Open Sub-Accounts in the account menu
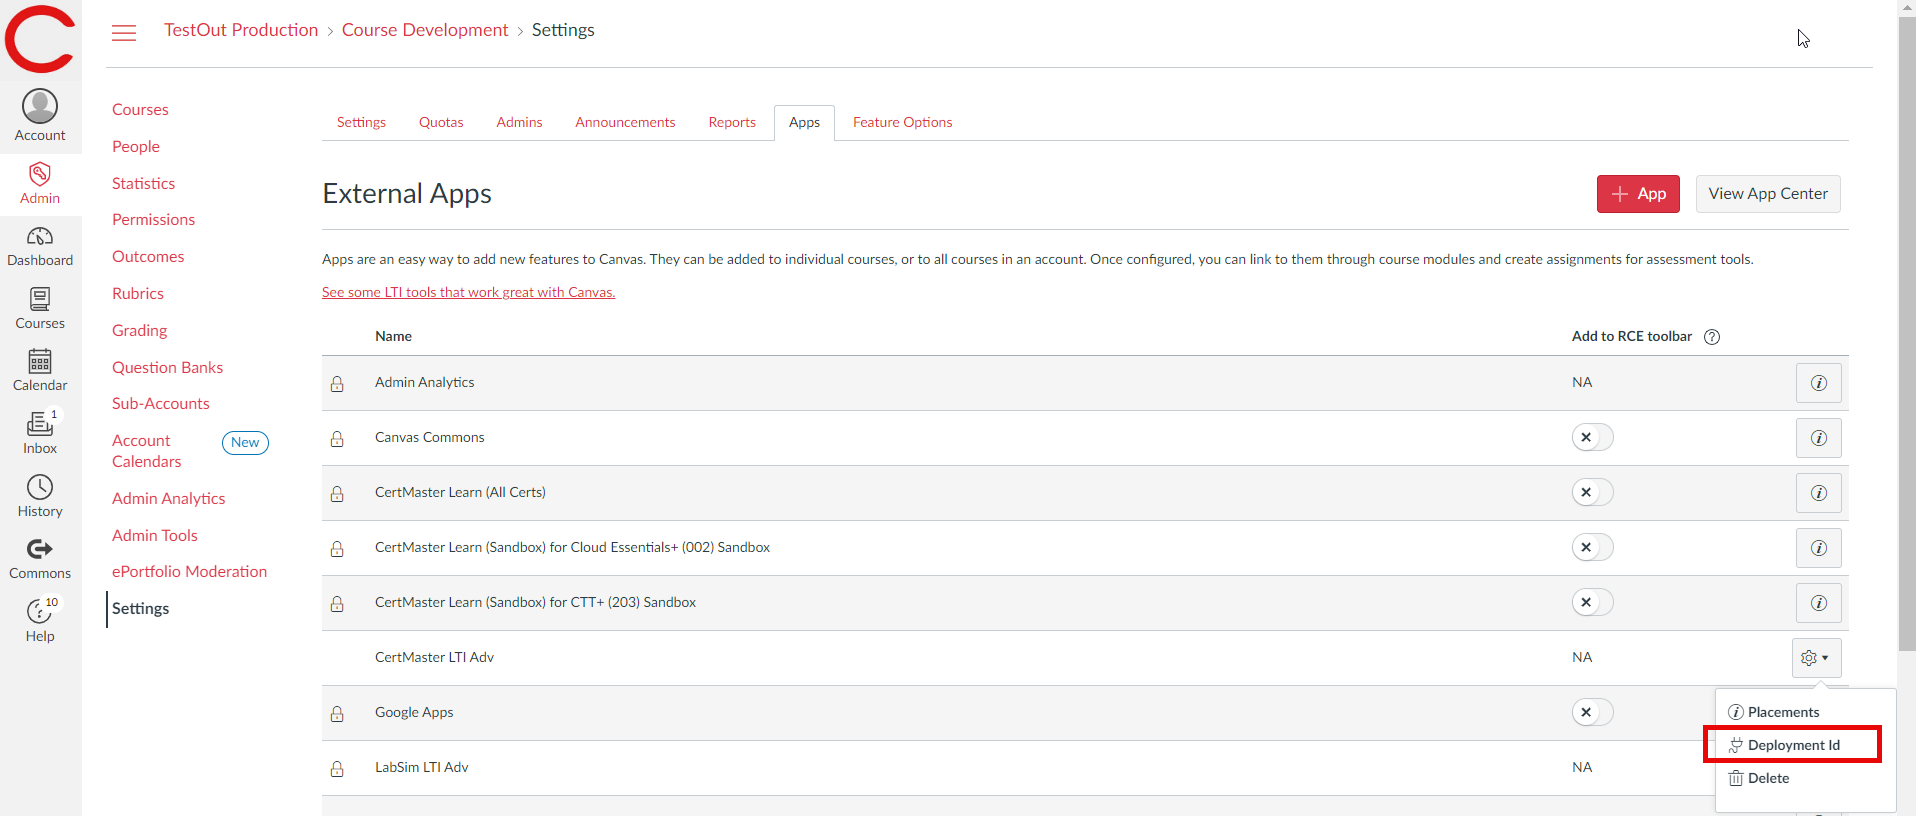 click(161, 404)
